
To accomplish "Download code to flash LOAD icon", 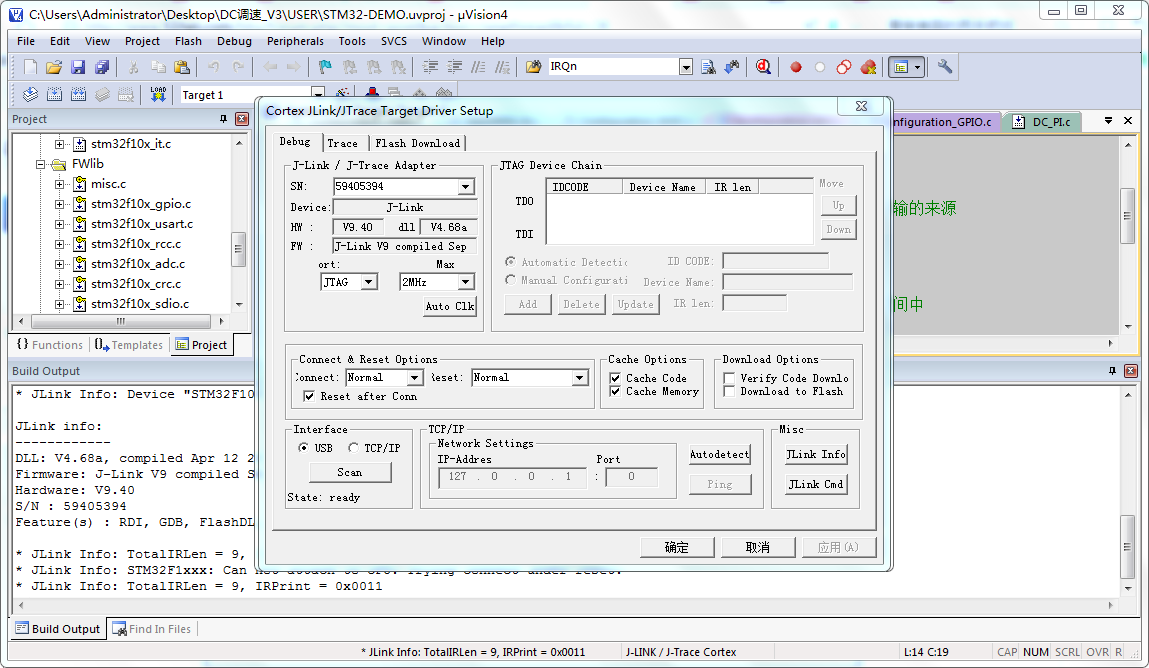I will click(158, 94).
